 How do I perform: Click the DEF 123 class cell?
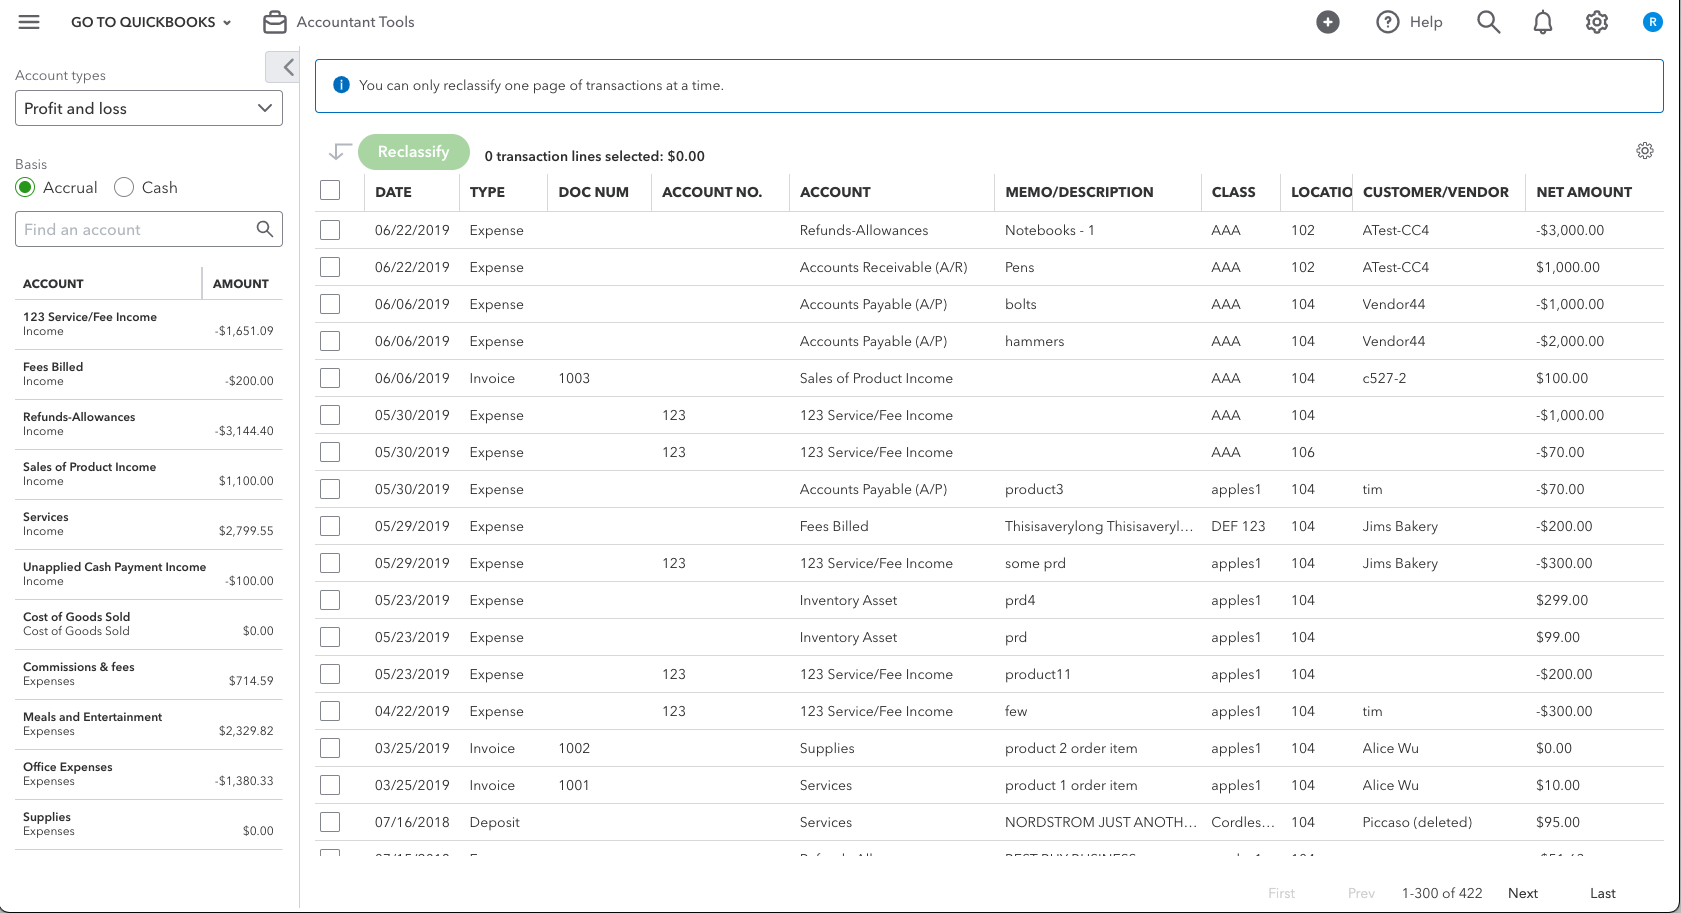1238,526
